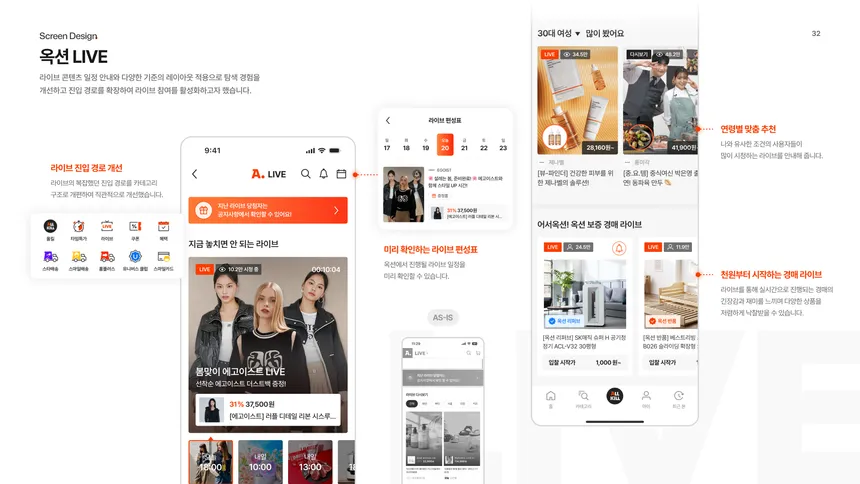Open the Smile Card icon

point(163,256)
